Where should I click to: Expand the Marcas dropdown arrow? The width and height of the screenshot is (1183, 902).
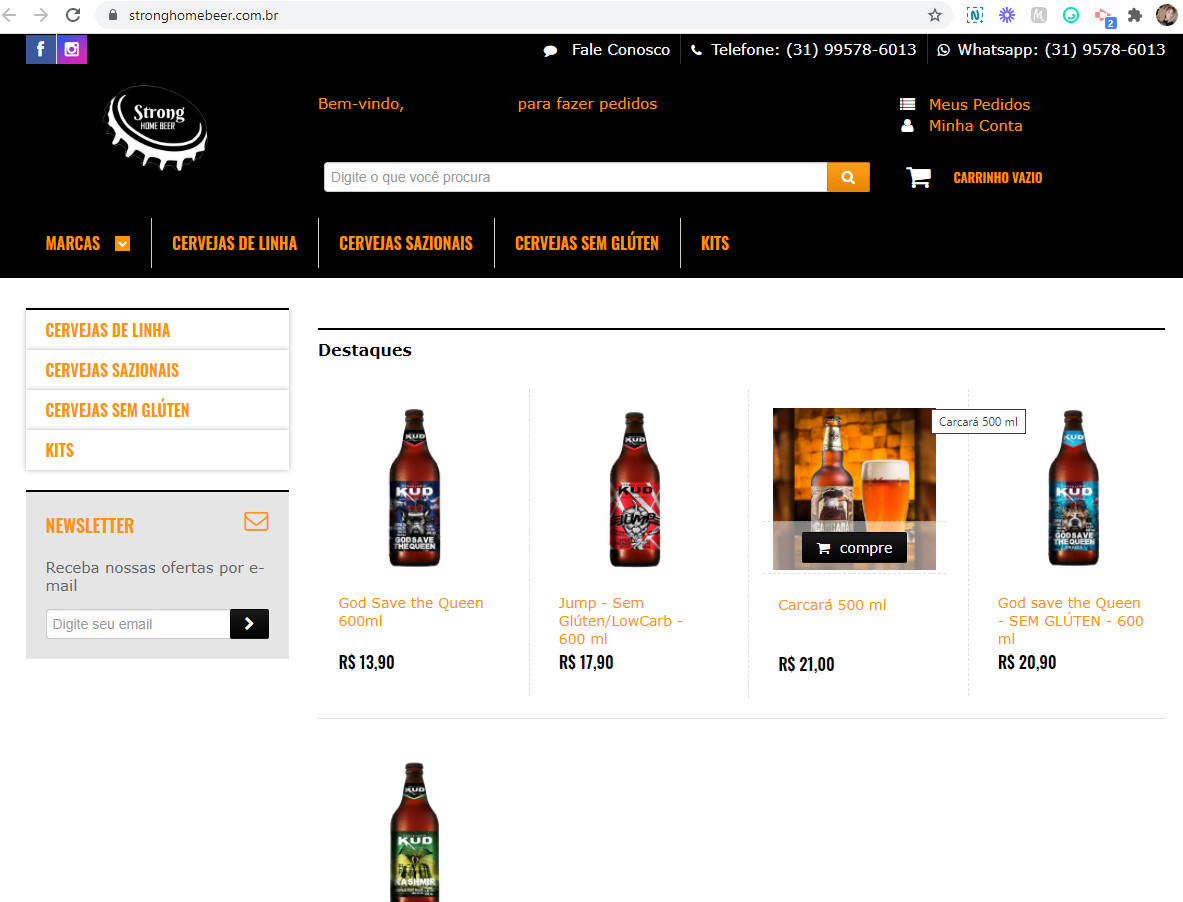point(122,244)
